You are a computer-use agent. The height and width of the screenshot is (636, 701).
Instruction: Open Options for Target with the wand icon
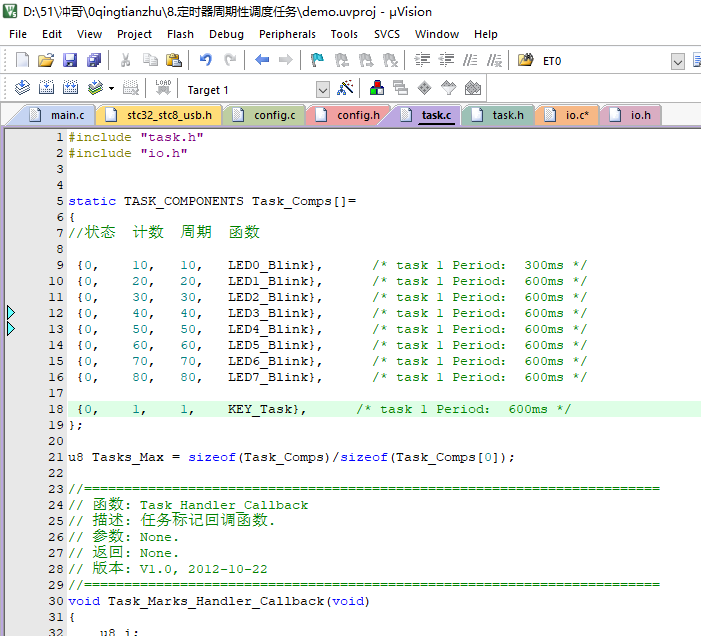pyautogui.click(x=346, y=88)
